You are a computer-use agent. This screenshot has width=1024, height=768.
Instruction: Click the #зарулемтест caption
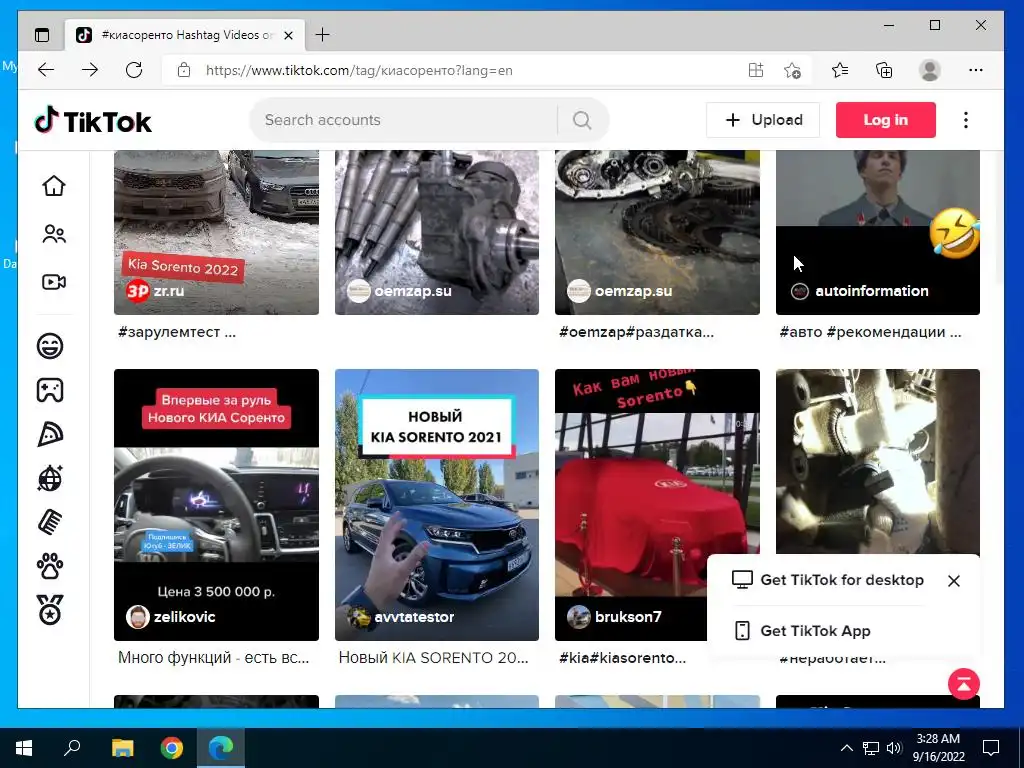pos(177,332)
